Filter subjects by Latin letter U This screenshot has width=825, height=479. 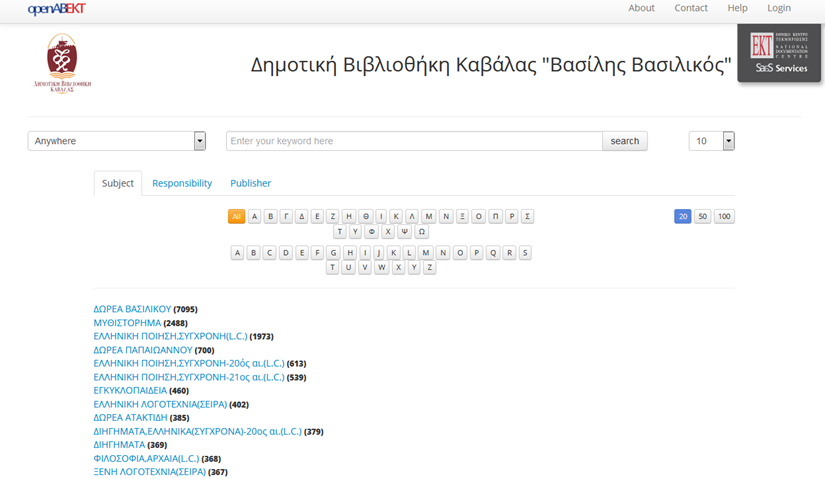pyautogui.click(x=348, y=267)
